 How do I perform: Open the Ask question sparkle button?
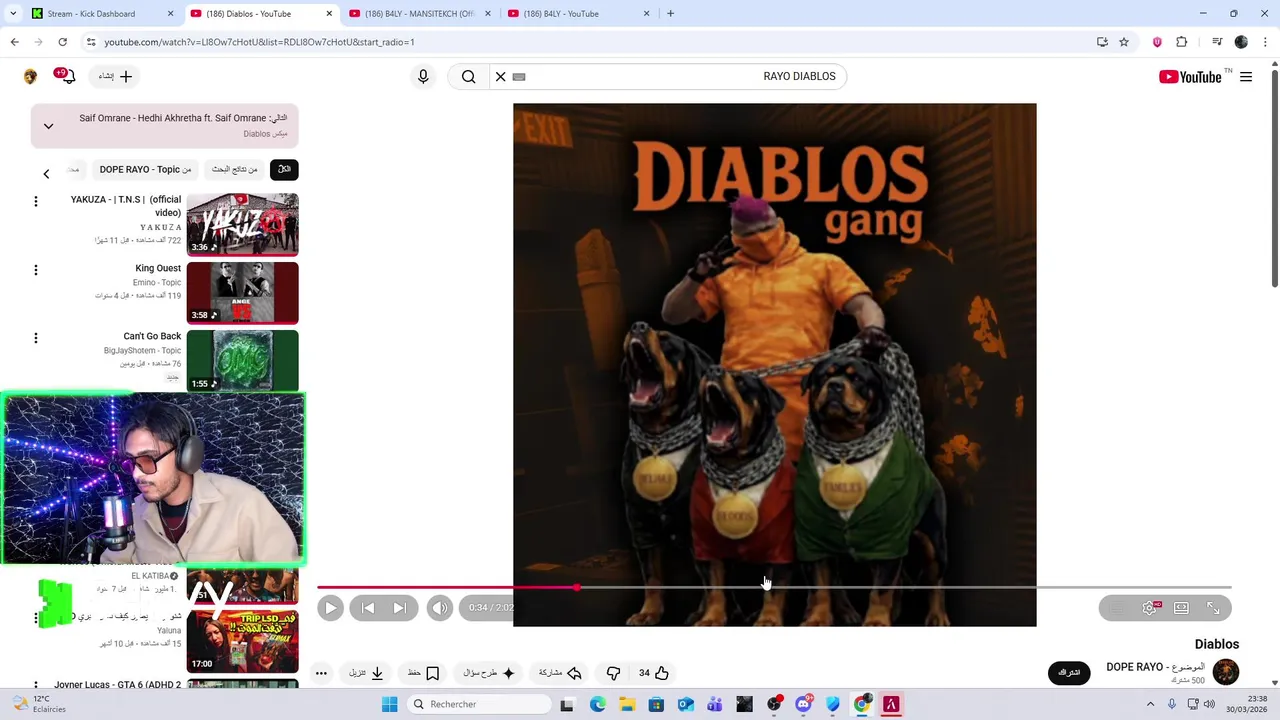coord(489,673)
